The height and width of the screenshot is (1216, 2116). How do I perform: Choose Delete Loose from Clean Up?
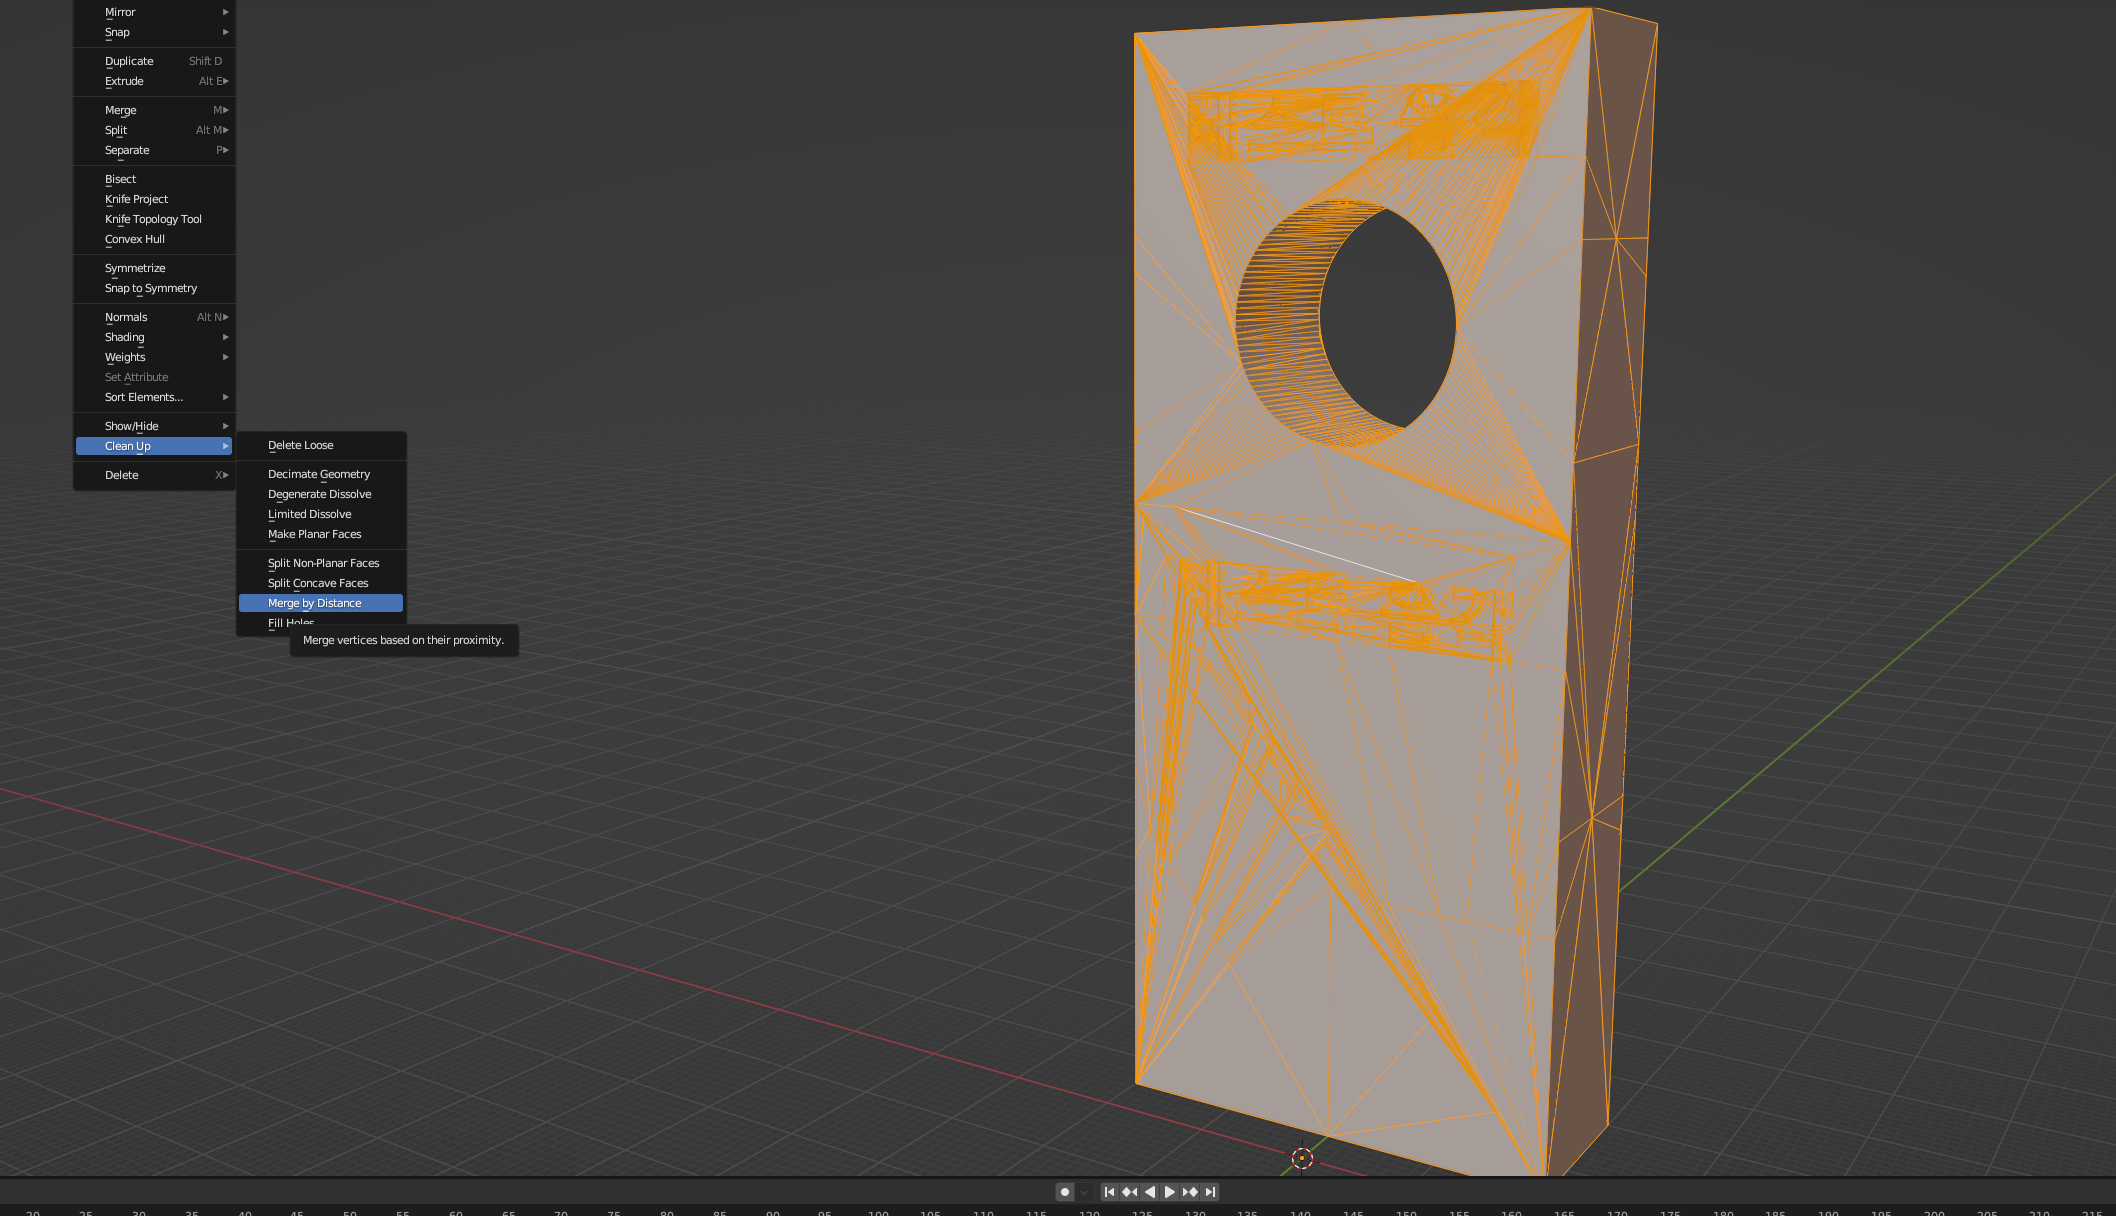(x=301, y=445)
